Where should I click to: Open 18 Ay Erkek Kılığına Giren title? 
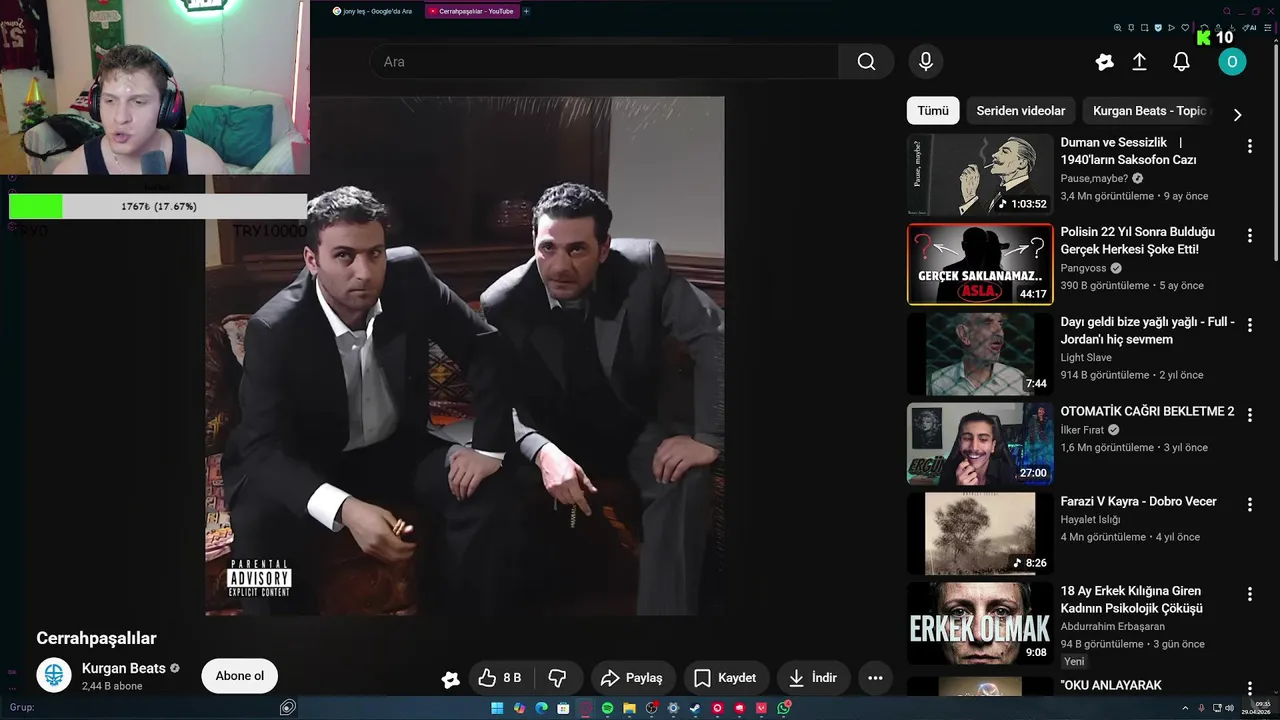point(1132,600)
